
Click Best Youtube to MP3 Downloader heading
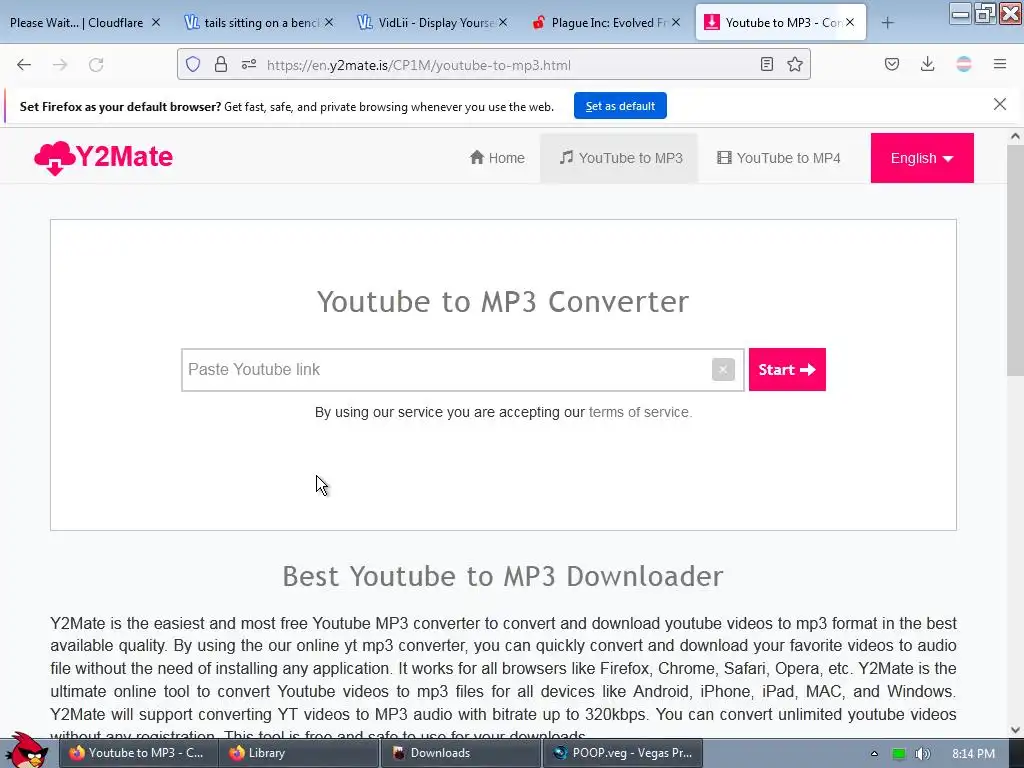tap(503, 577)
